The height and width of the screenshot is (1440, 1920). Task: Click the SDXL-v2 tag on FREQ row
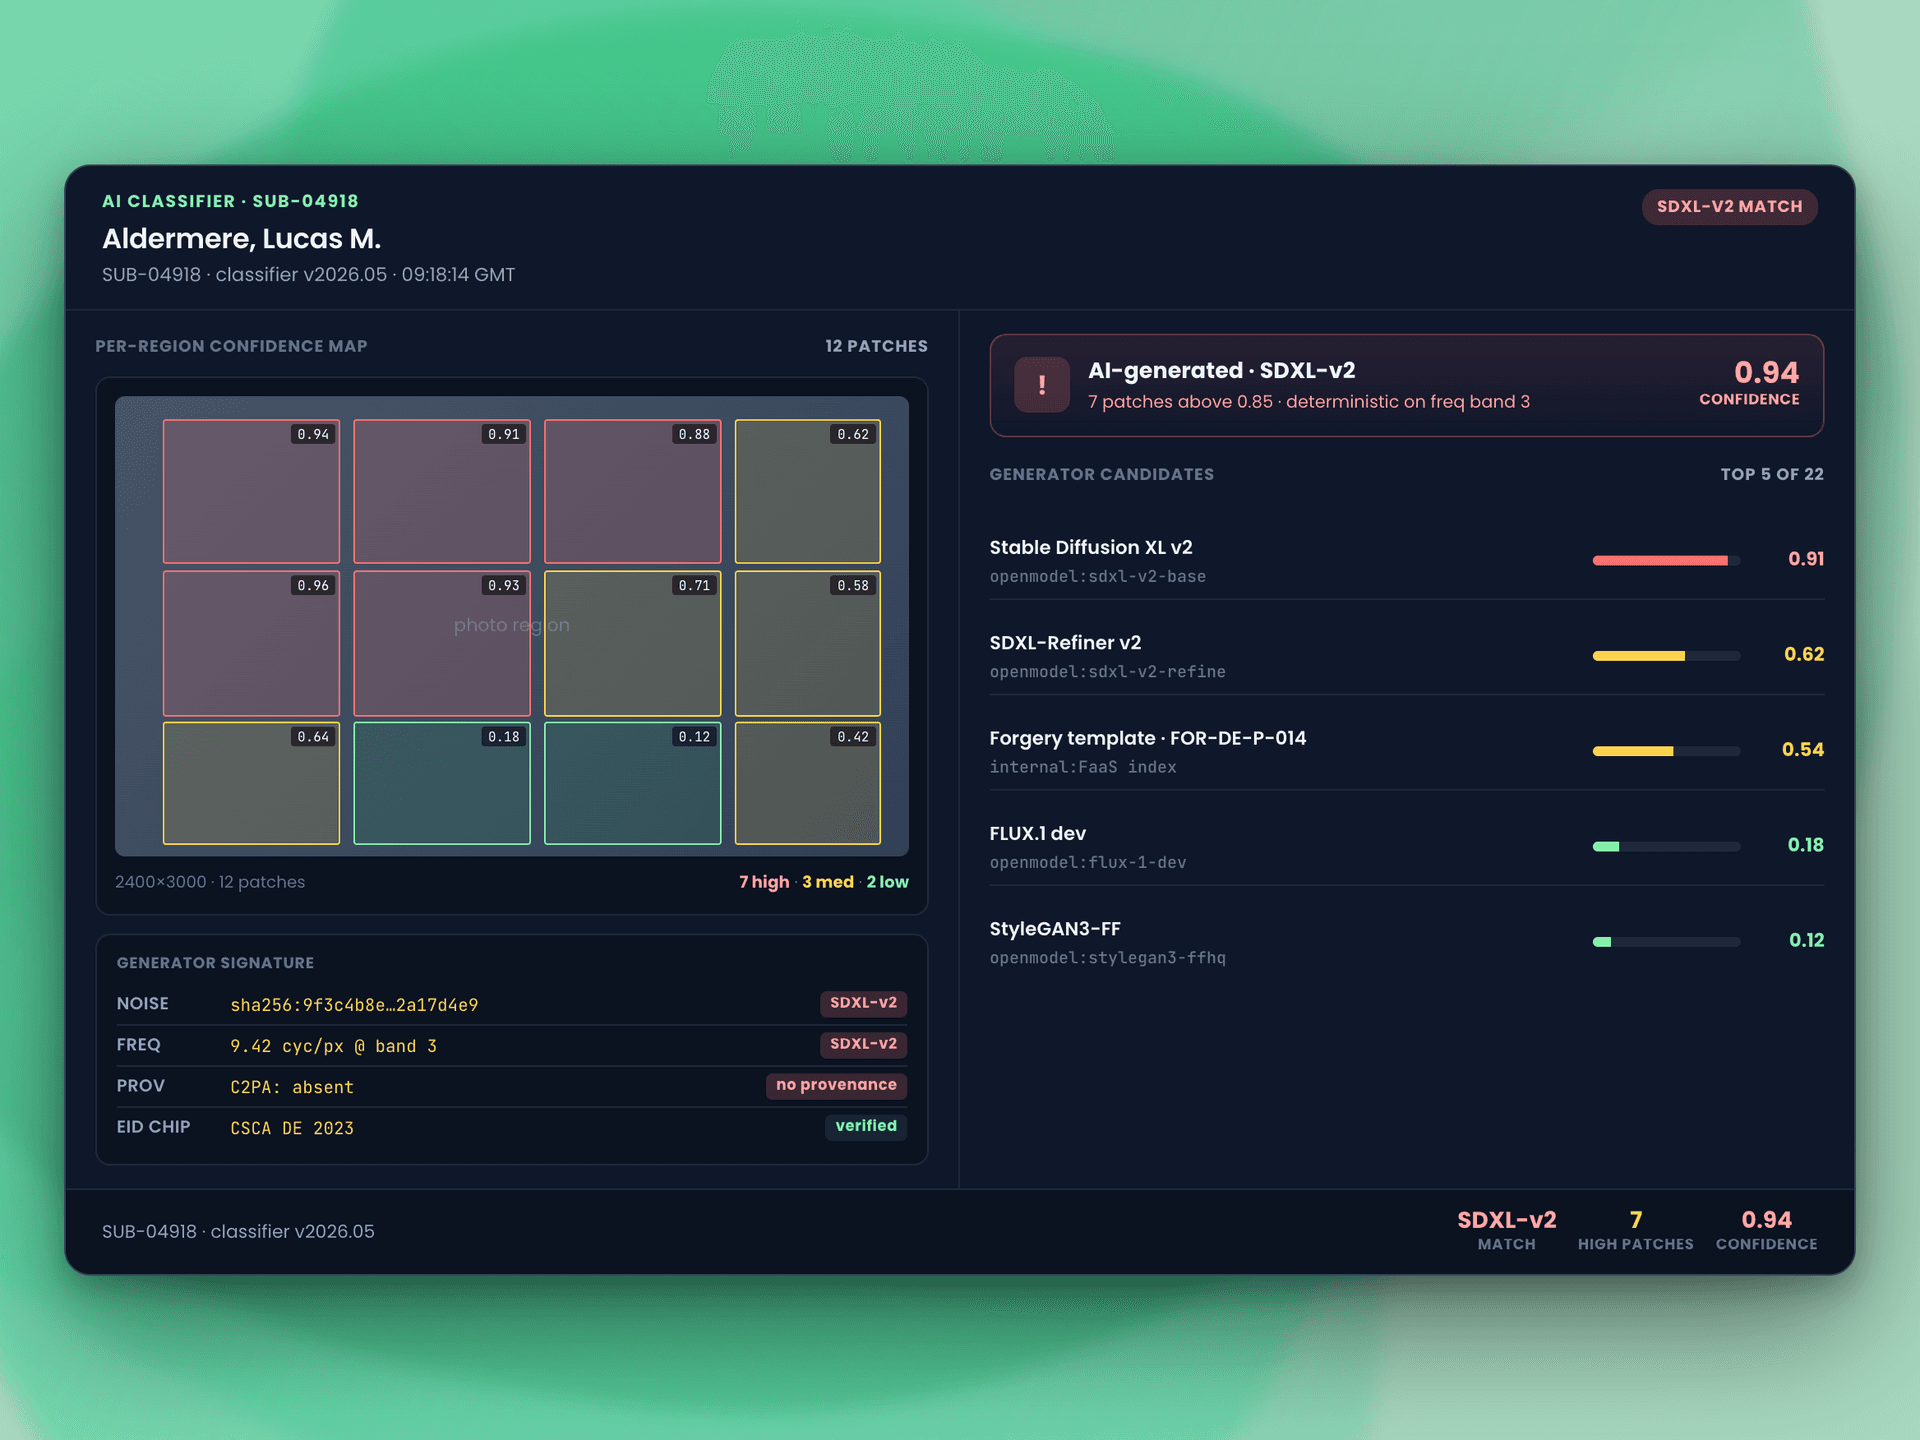[x=863, y=1044]
